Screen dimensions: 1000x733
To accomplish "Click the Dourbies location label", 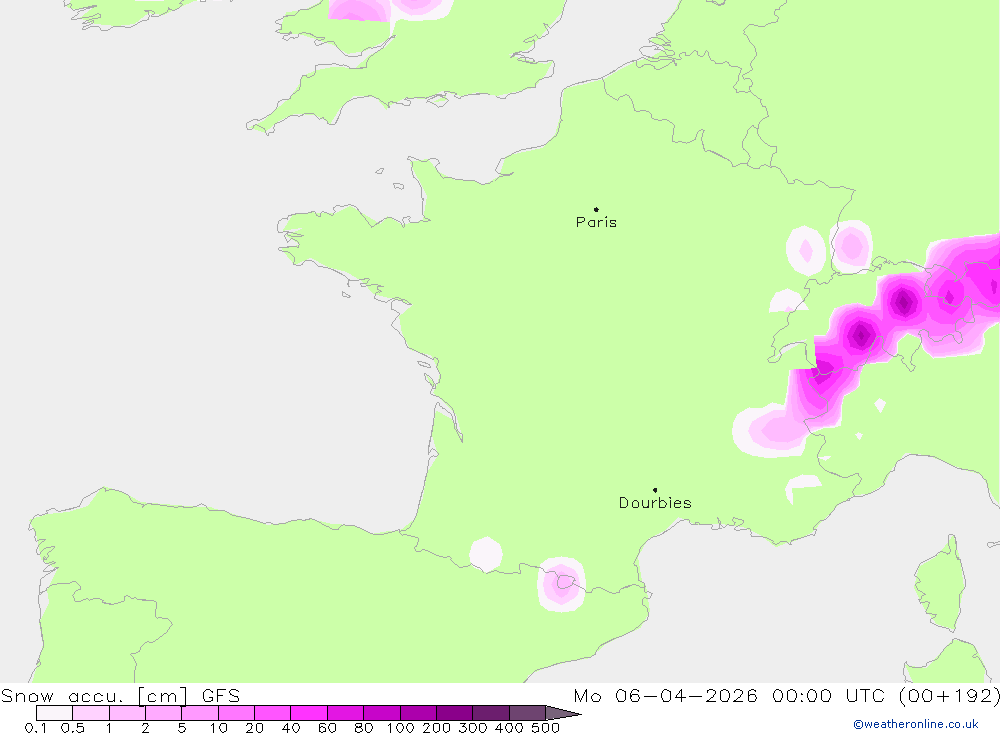I will click(655, 503).
